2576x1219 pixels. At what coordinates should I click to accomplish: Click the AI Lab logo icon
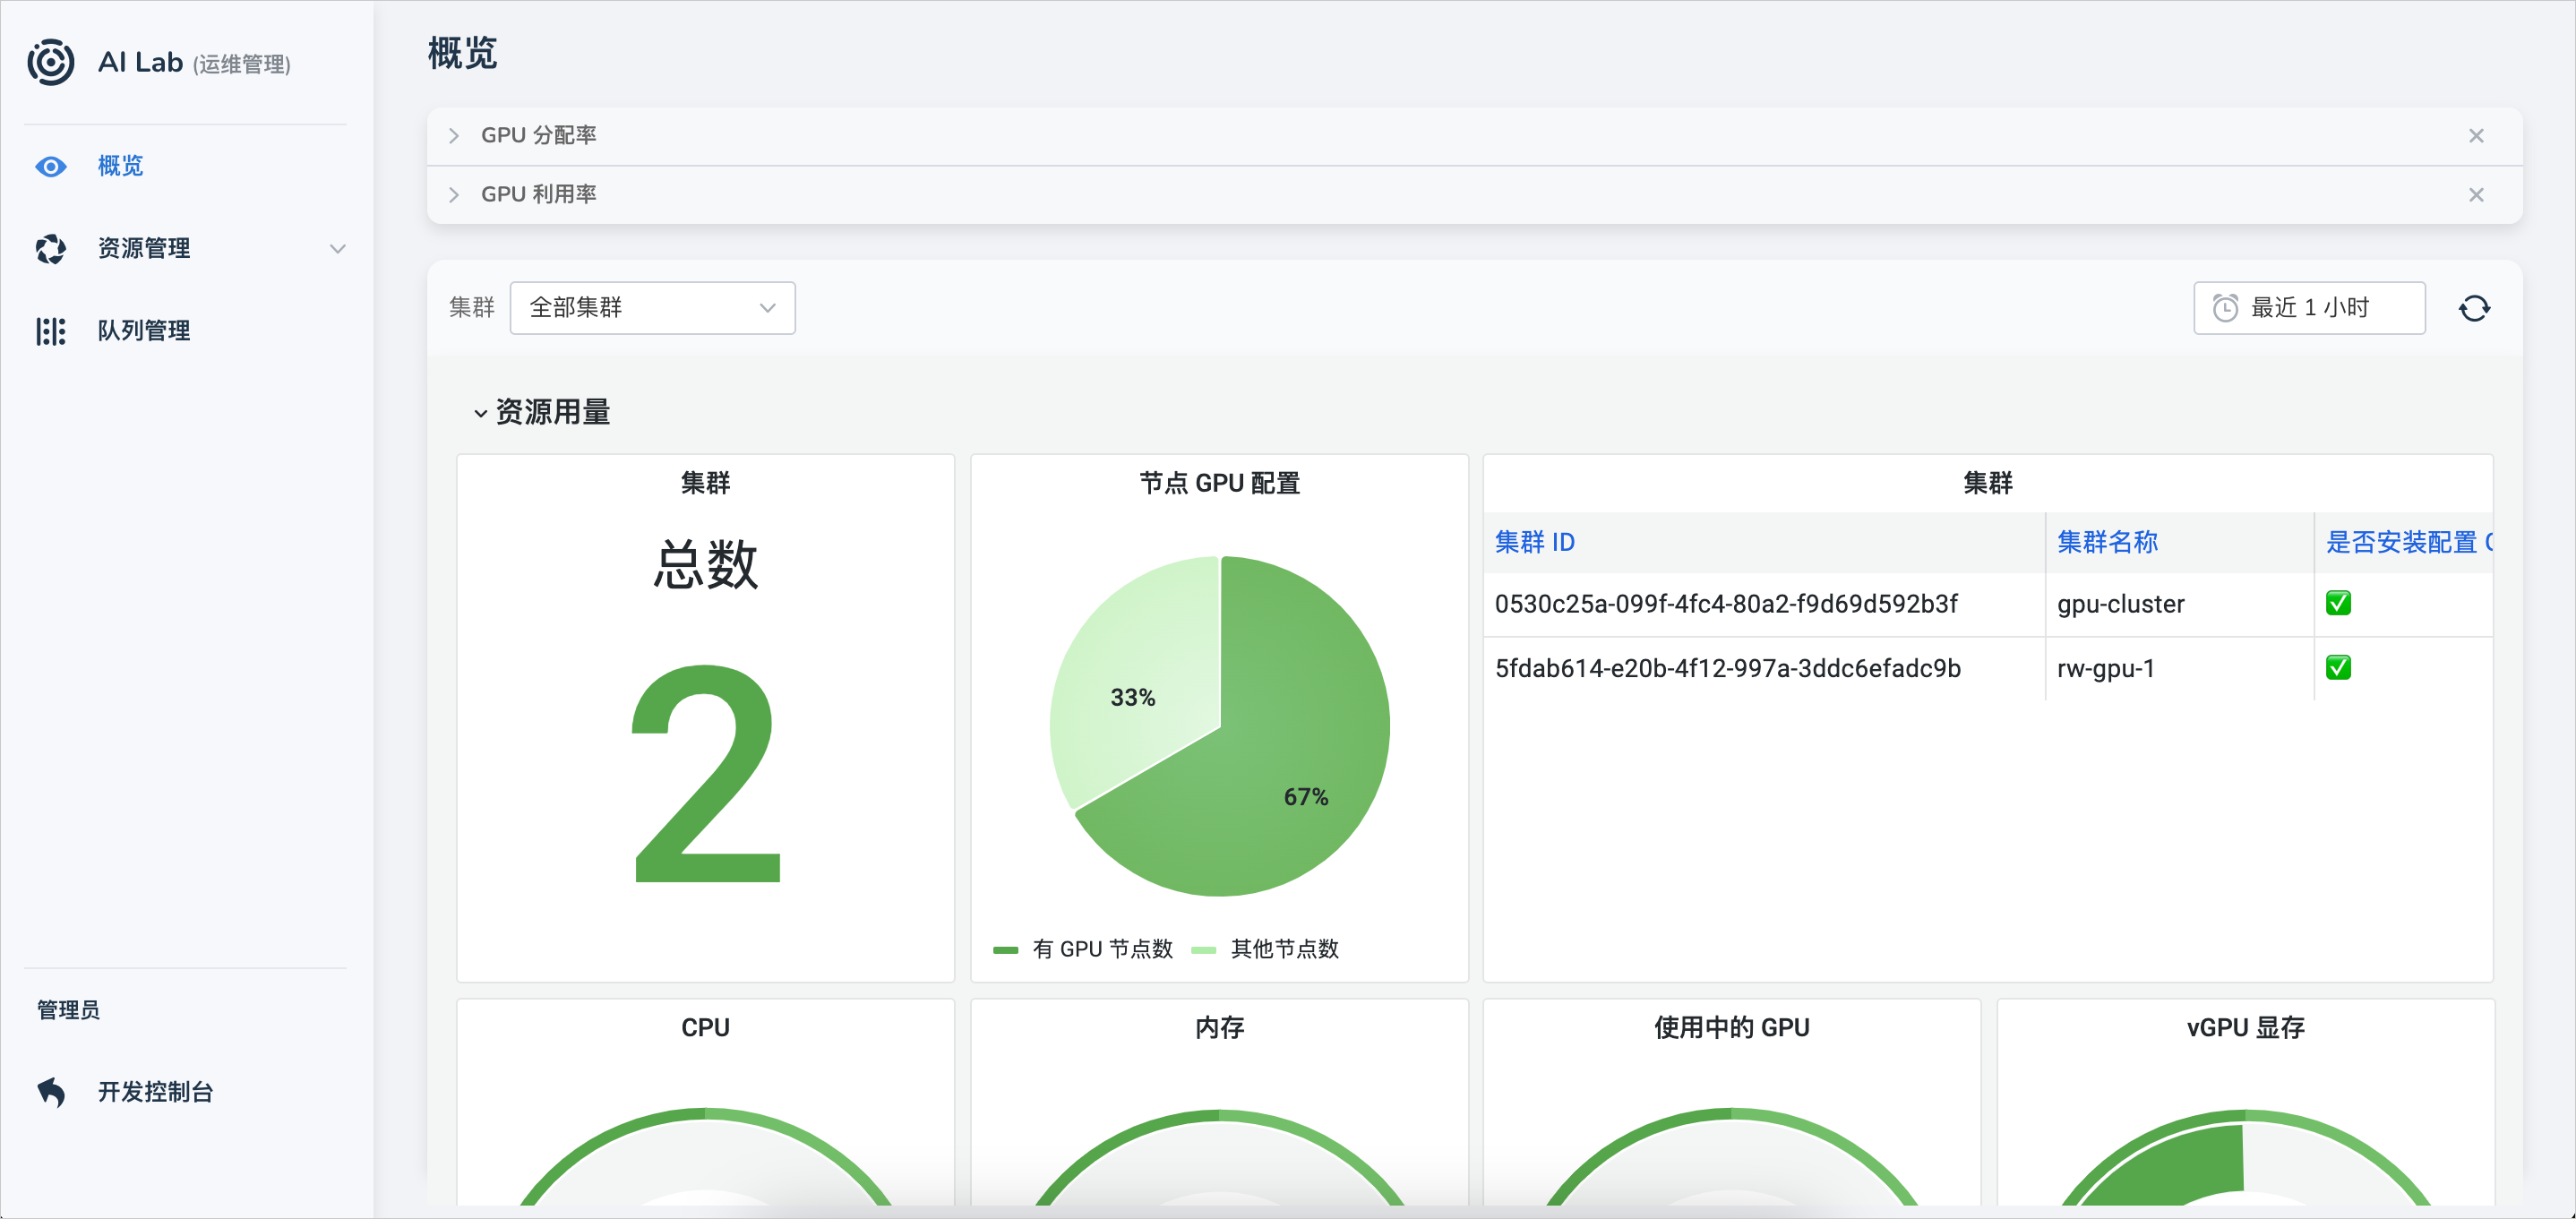coord(50,63)
